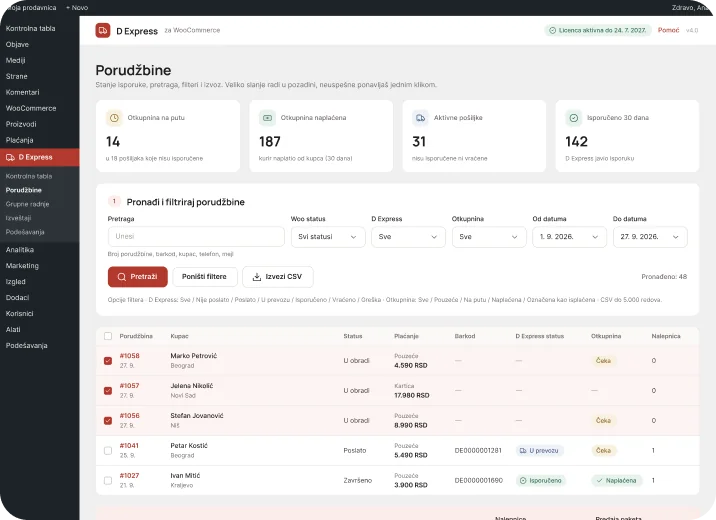Open Mediji in sidebar
716x520 pixels.
point(16,60)
